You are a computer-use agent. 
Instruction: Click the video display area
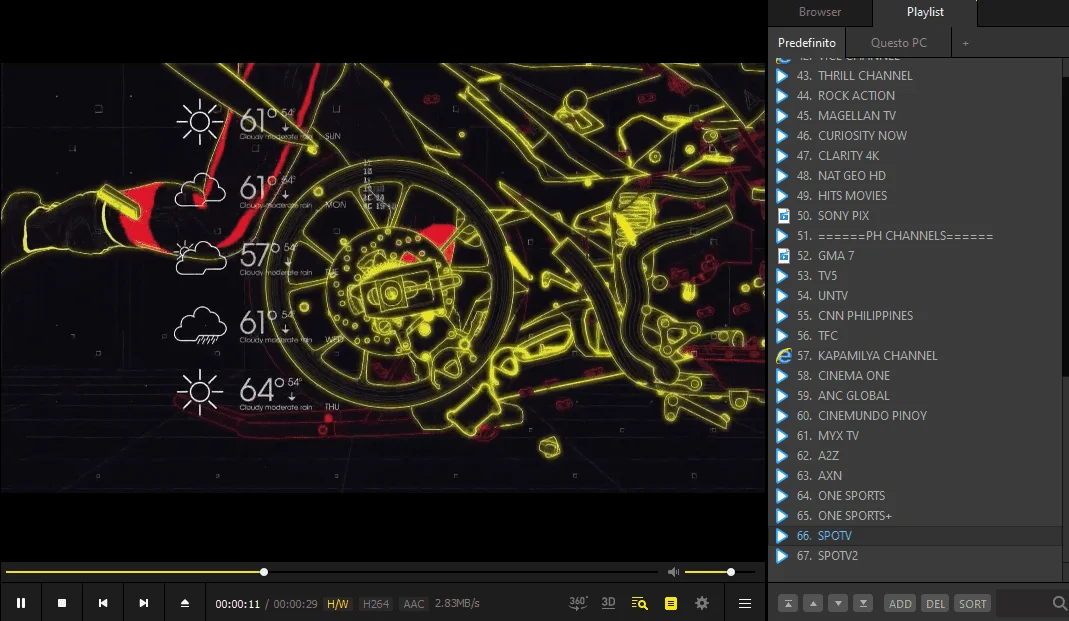pos(382,277)
